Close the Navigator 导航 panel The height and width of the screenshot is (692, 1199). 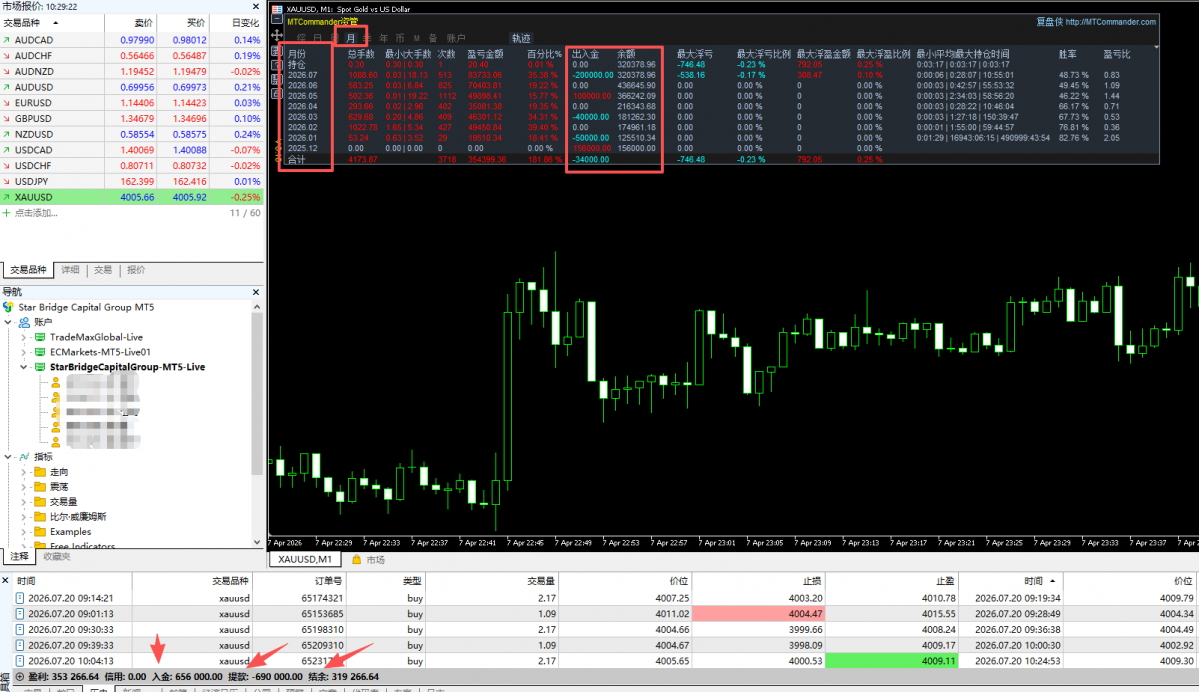click(256, 292)
